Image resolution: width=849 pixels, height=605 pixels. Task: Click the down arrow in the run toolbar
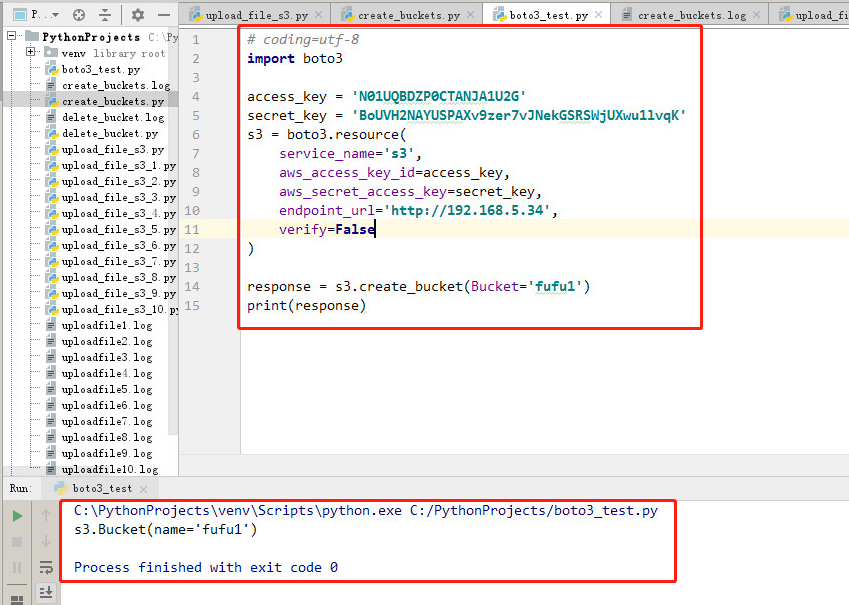tap(46, 541)
